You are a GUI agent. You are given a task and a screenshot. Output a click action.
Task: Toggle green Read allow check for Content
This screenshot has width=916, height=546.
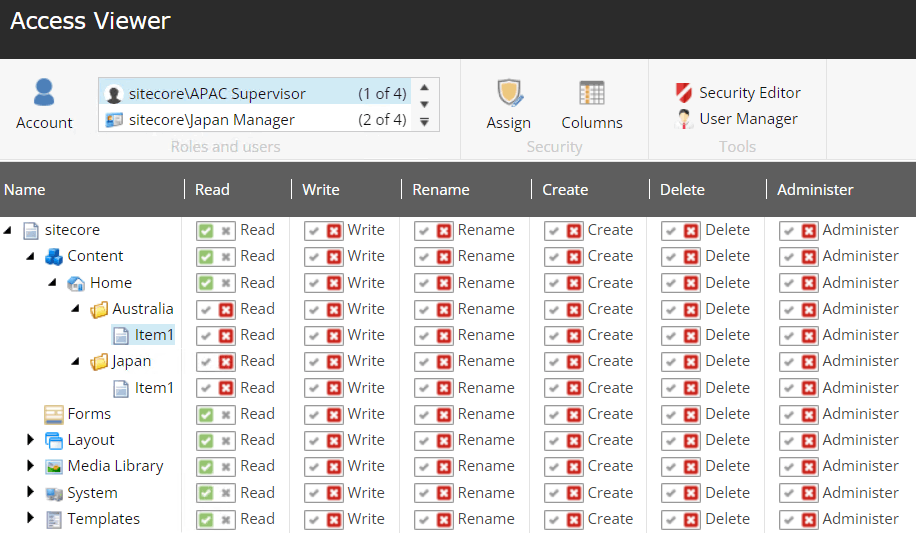pyautogui.click(x=206, y=256)
